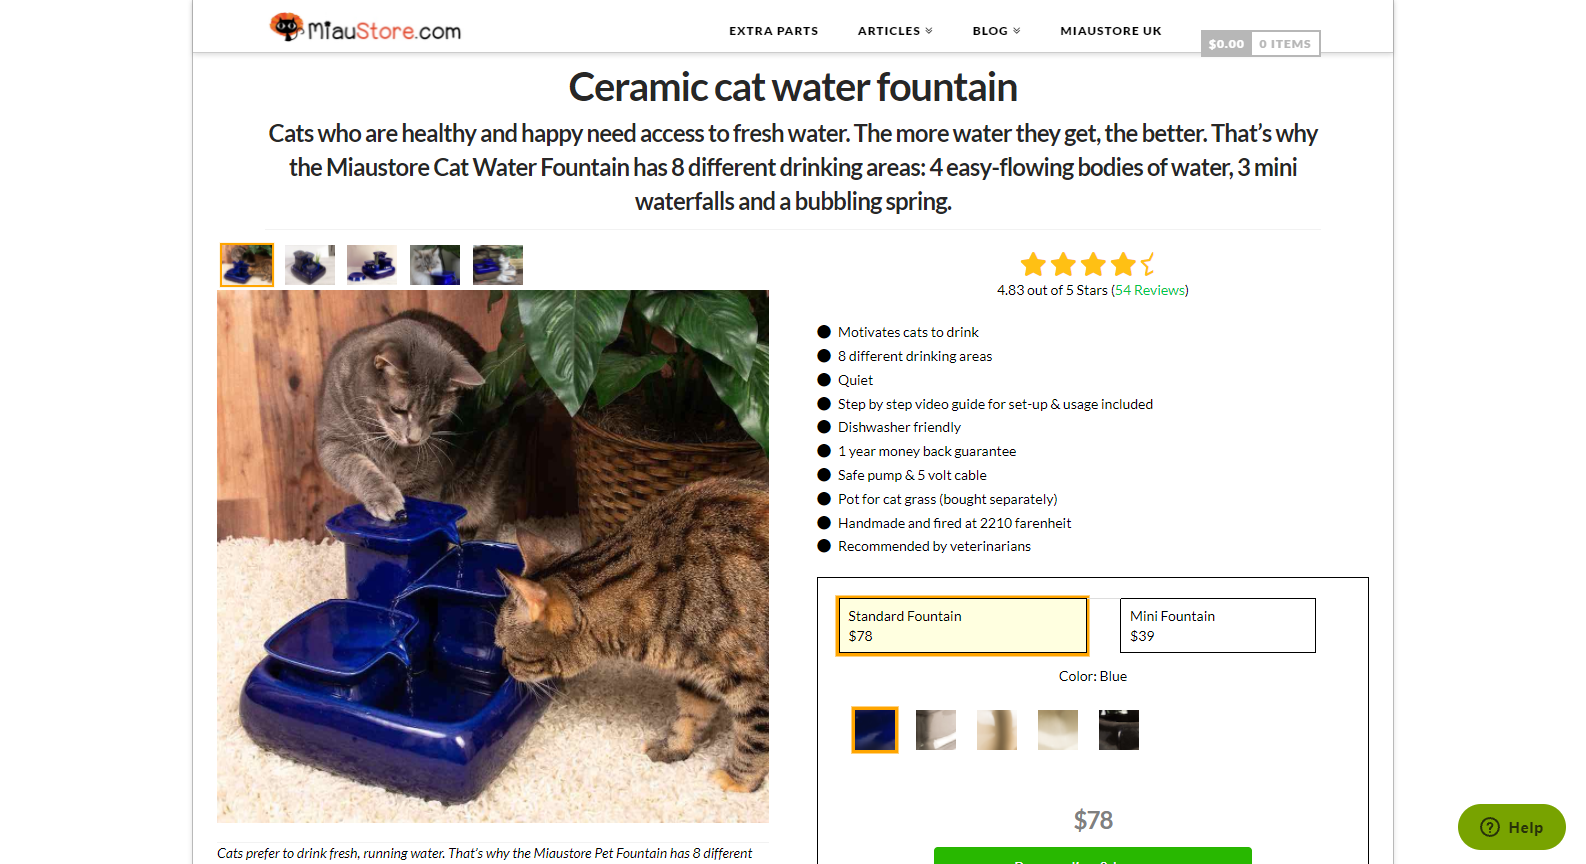Choose the blue color swatch

click(875, 730)
